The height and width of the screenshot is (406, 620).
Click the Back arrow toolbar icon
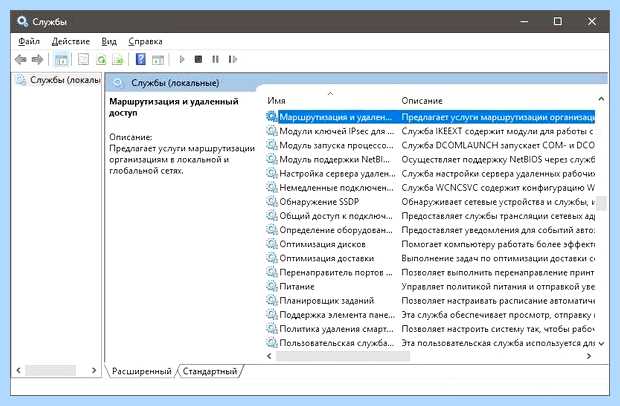tap(21, 60)
